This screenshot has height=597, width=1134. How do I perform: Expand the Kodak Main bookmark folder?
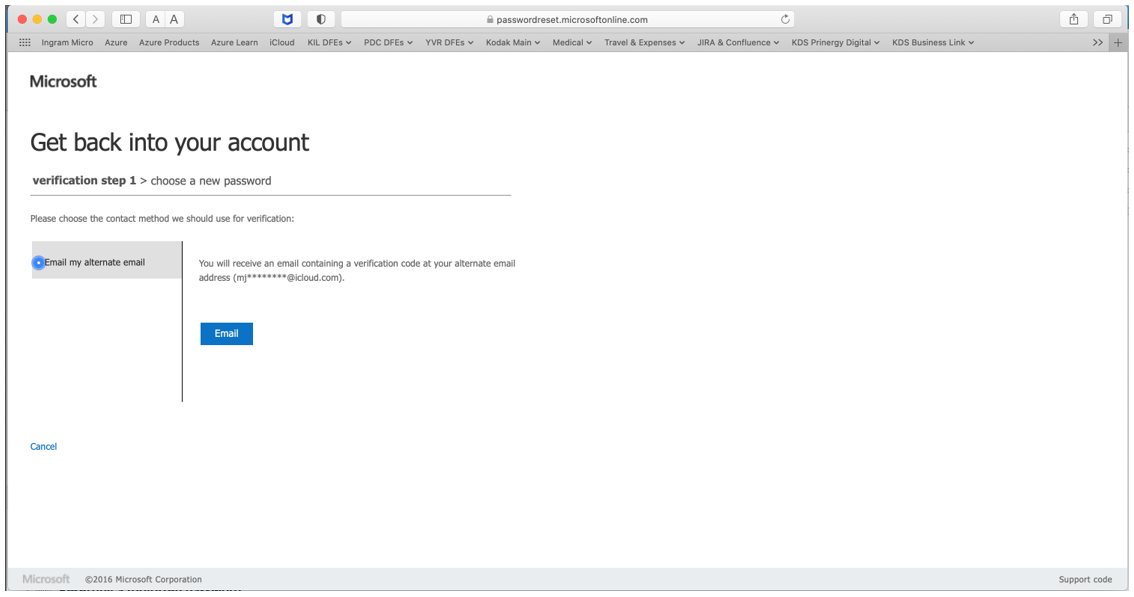513,43
